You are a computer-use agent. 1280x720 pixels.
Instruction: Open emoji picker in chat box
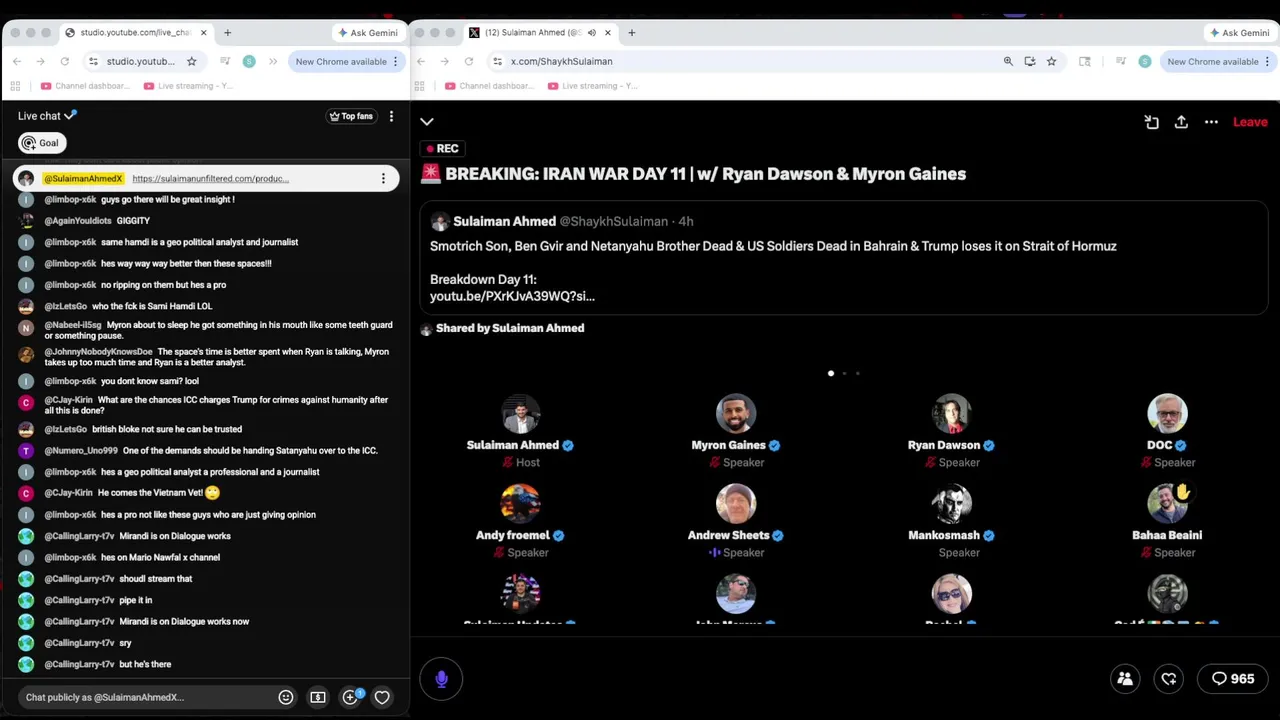pyautogui.click(x=286, y=697)
